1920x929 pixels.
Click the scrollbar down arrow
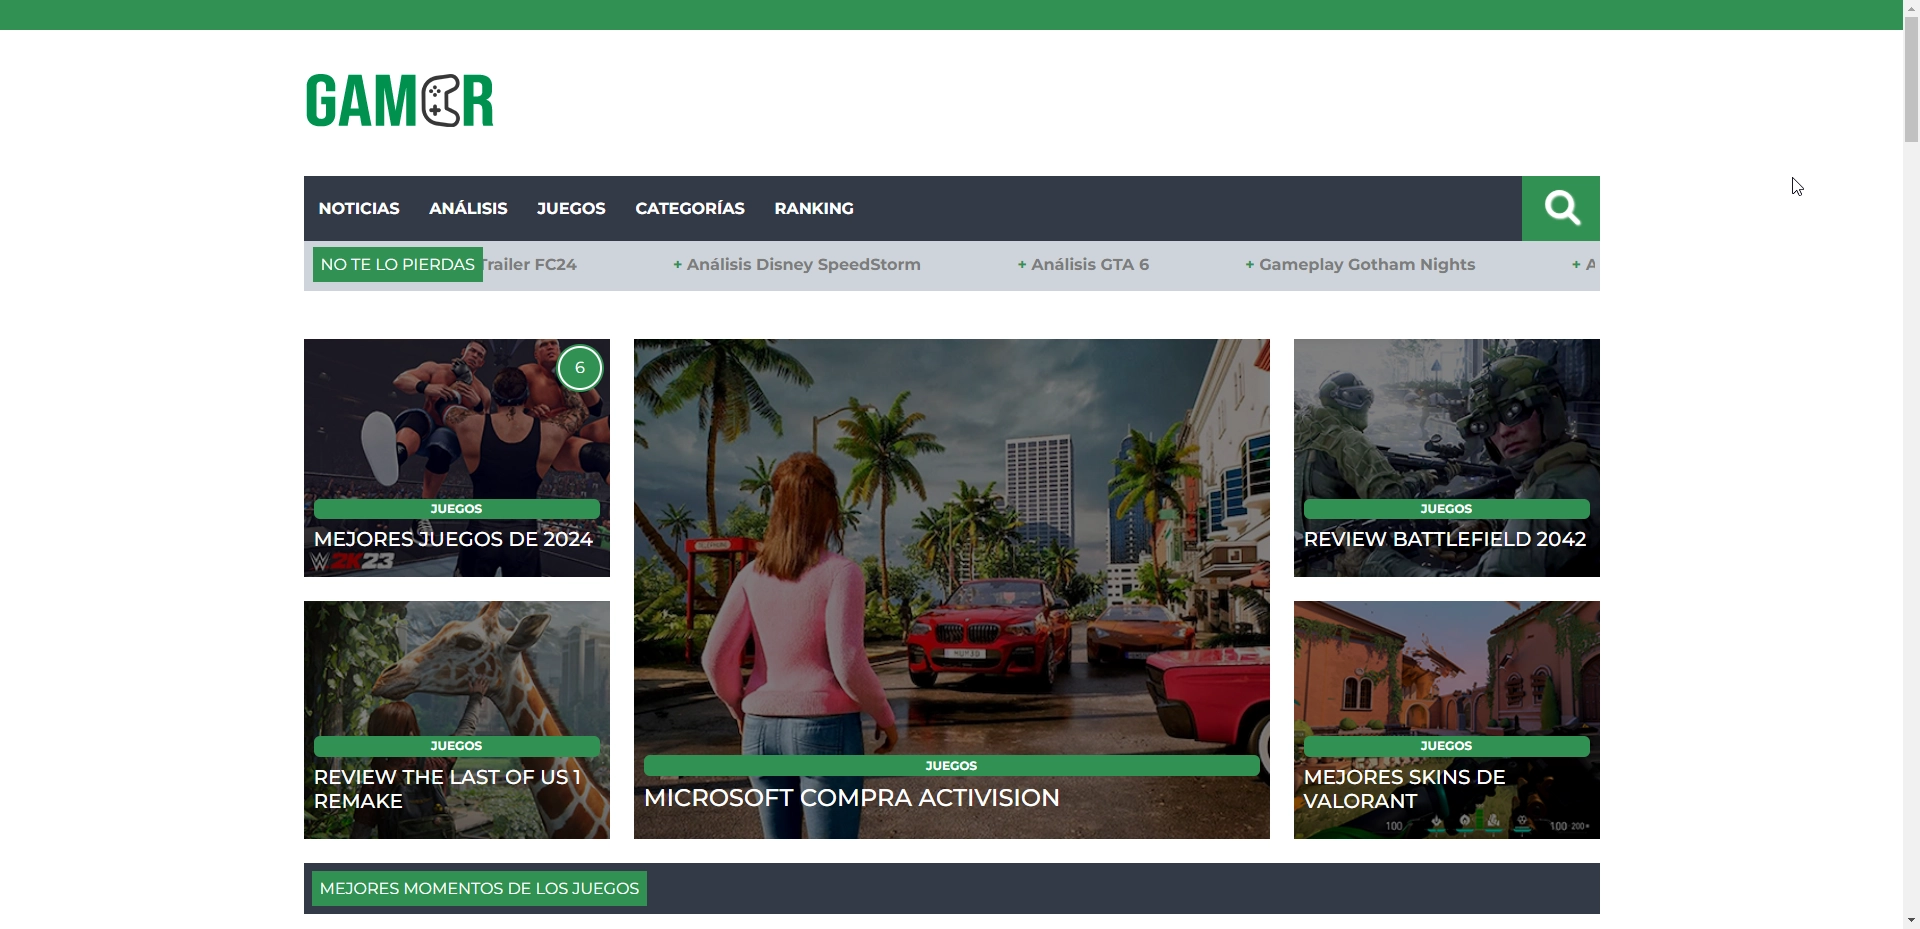click(1912, 920)
